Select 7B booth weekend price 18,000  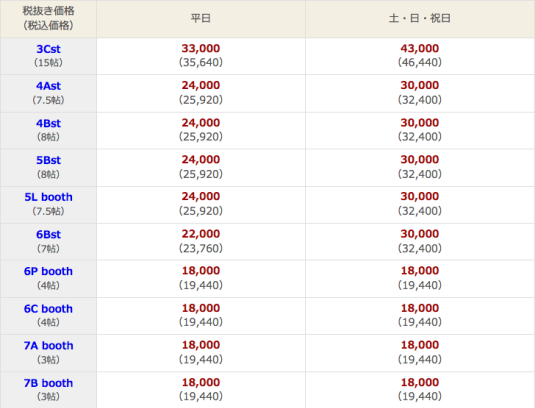(x=420, y=383)
